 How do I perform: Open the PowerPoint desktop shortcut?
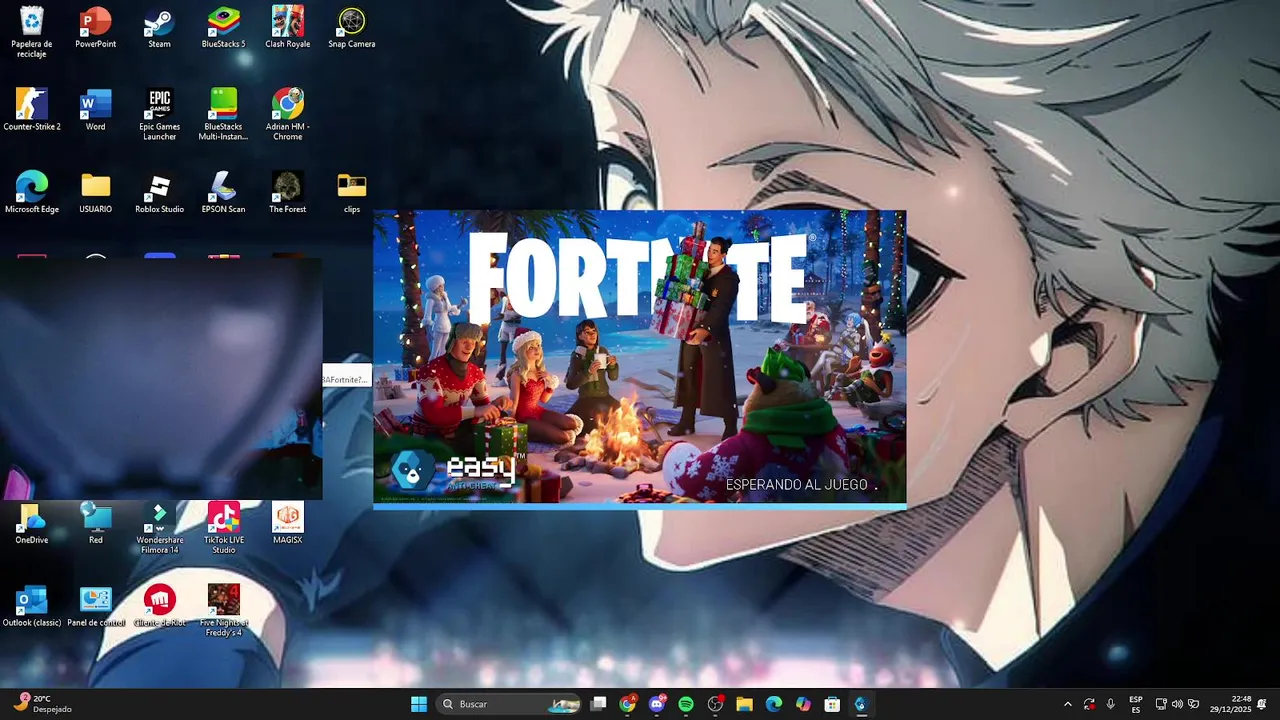[x=95, y=27]
